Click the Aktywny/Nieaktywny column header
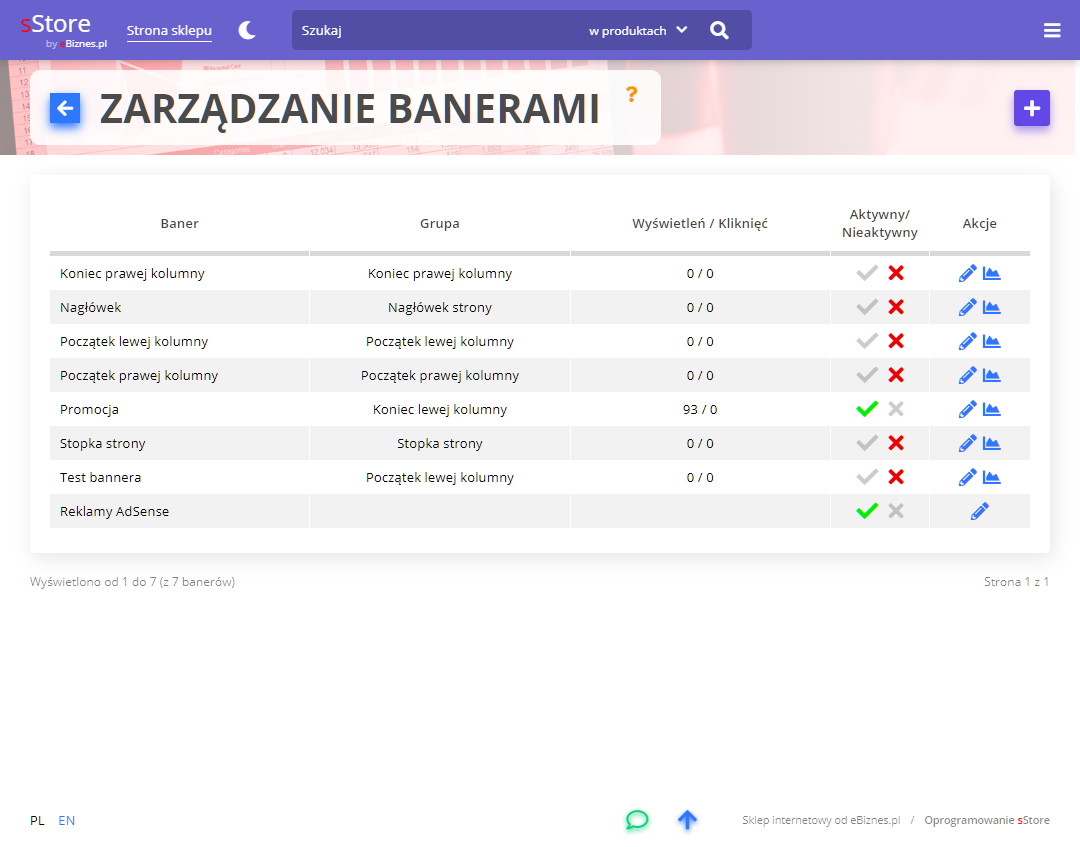 point(880,223)
